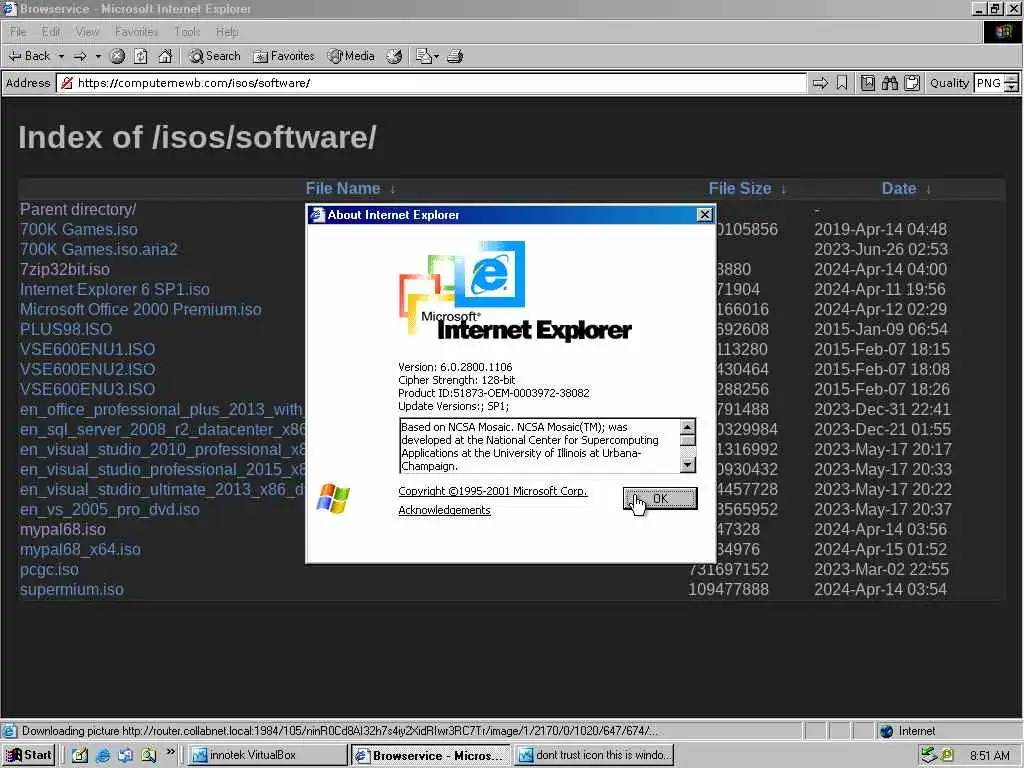Screen dimensions: 1024x768
Task: Go to the Home page icon
Action: point(165,56)
